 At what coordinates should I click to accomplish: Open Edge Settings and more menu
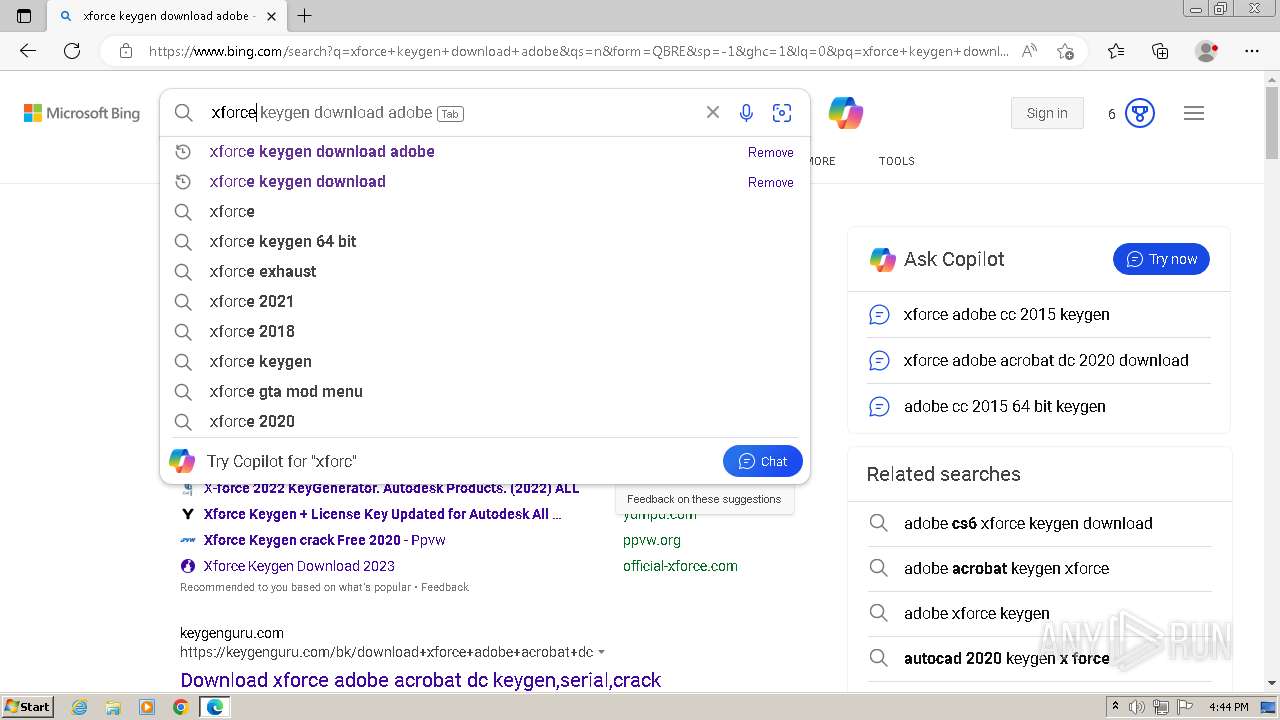(1252, 51)
